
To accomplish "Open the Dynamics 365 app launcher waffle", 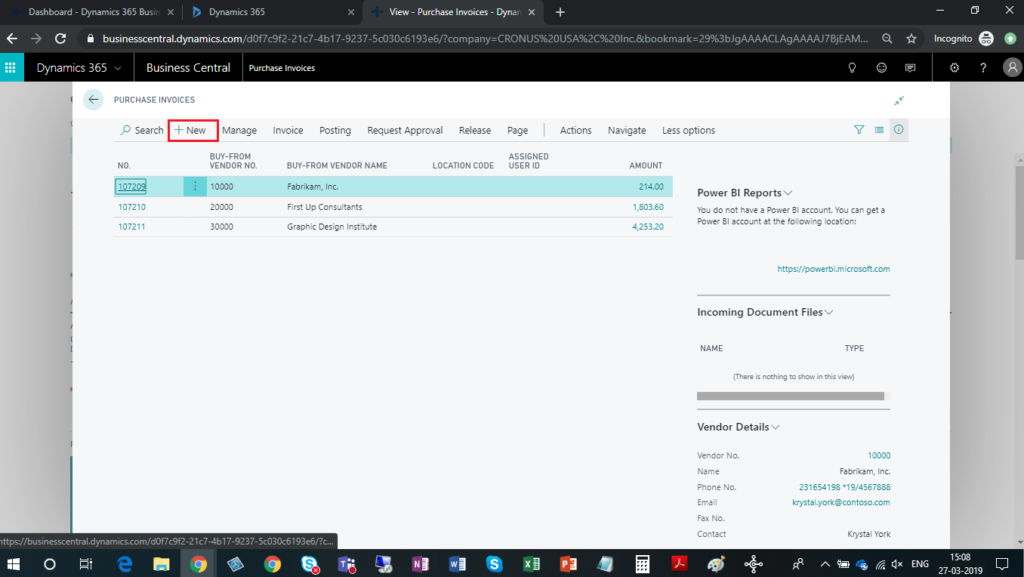I will [x=11, y=68].
